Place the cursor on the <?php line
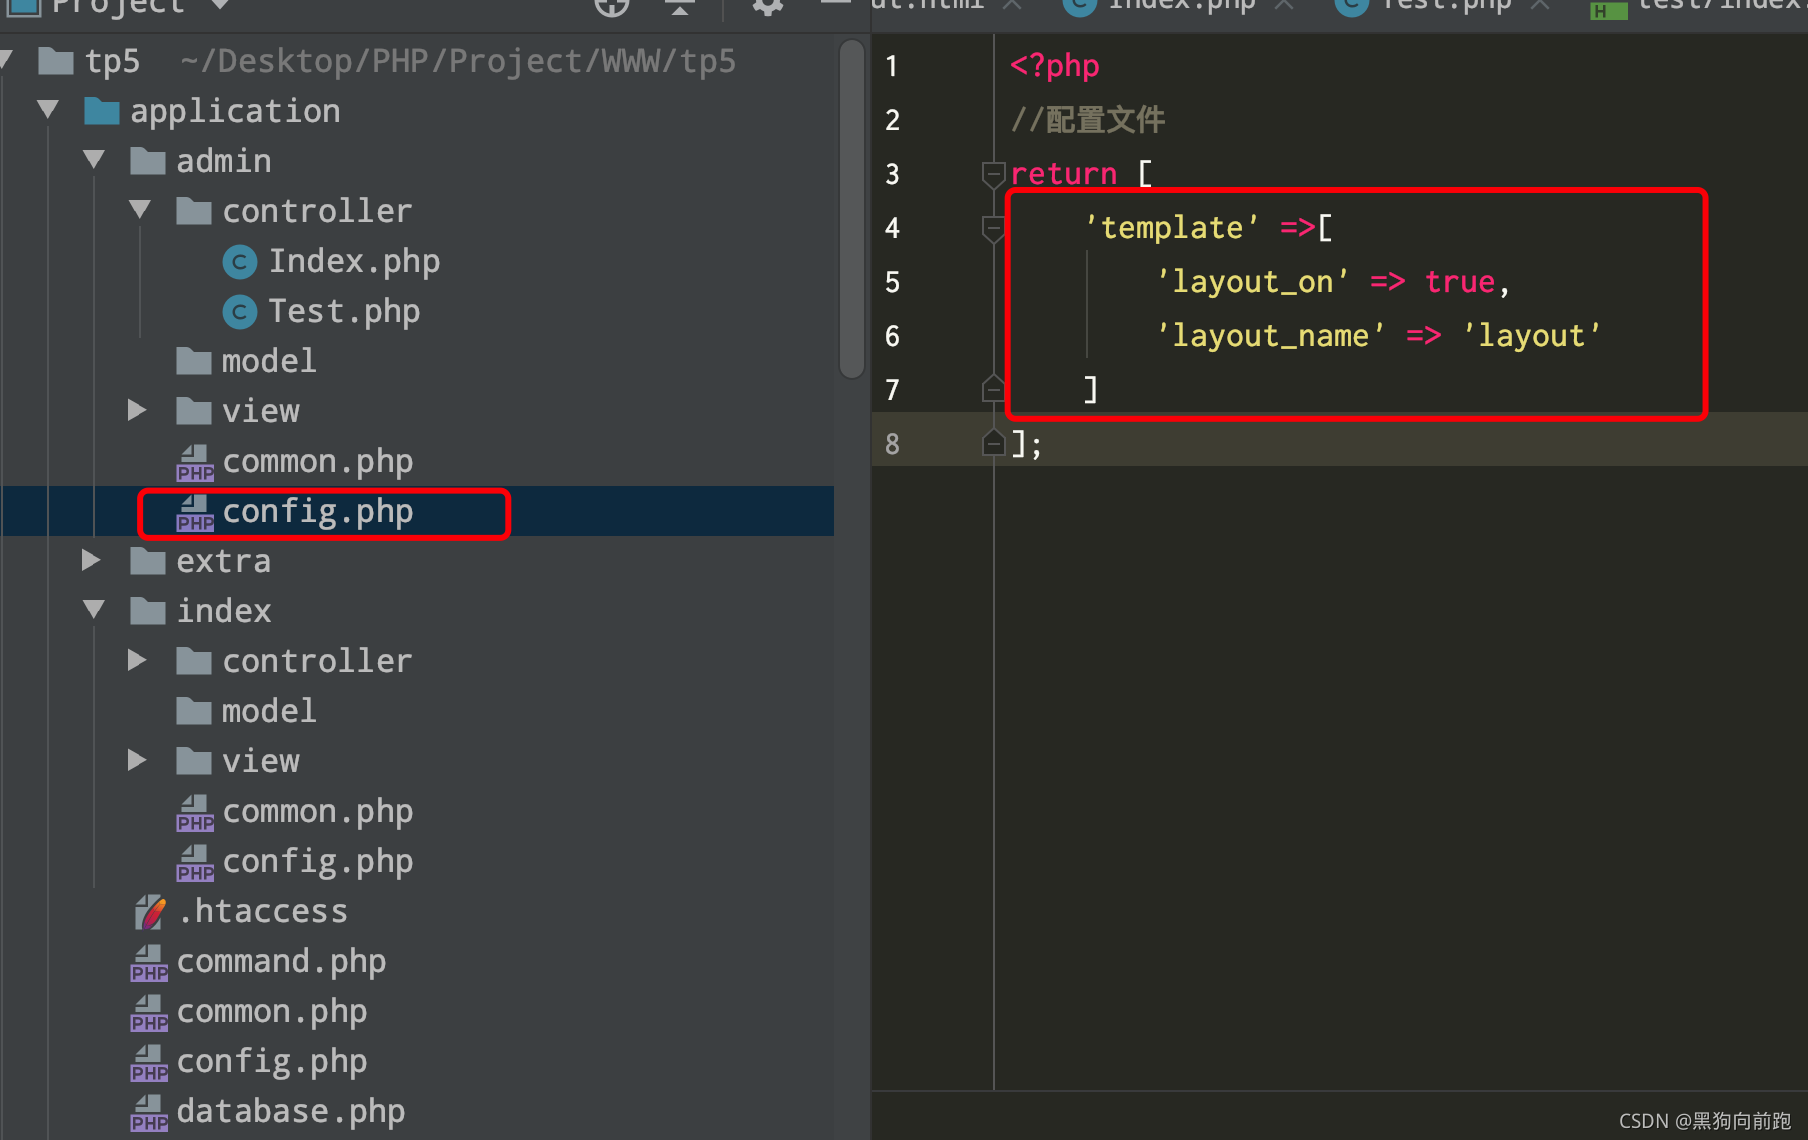This screenshot has width=1808, height=1140. click(x=1054, y=66)
